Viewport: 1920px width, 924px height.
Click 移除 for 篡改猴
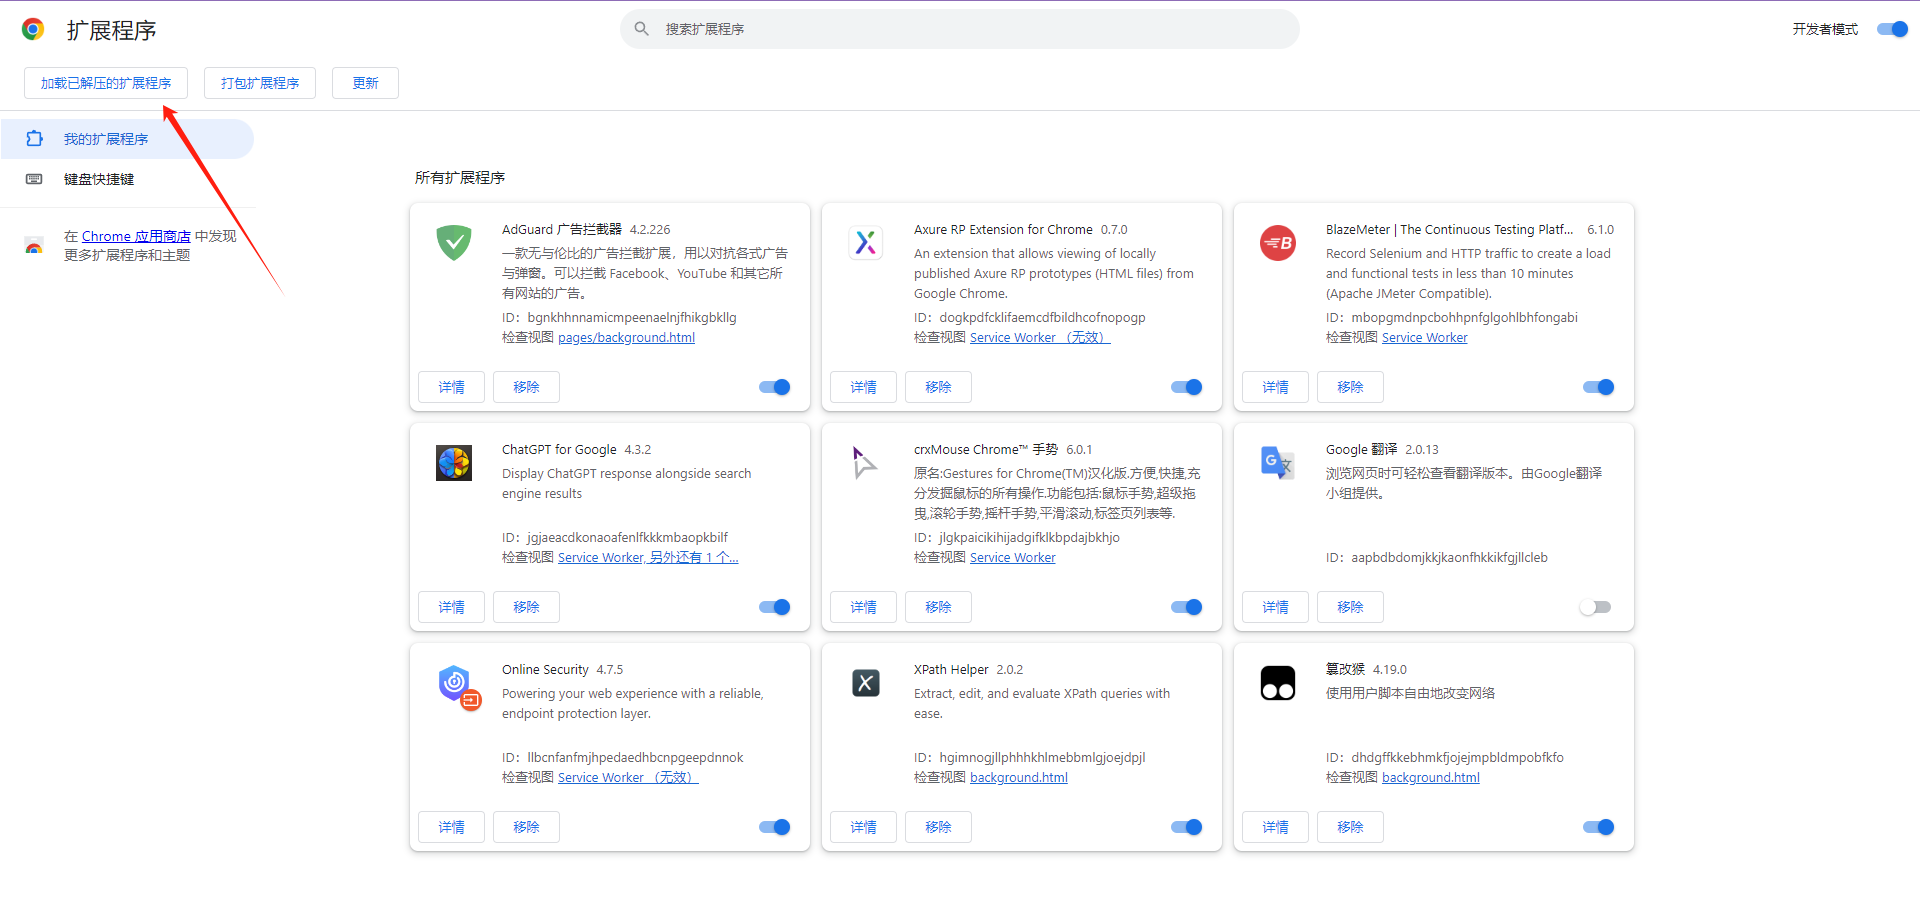pyautogui.click(x=1350, y=827)
